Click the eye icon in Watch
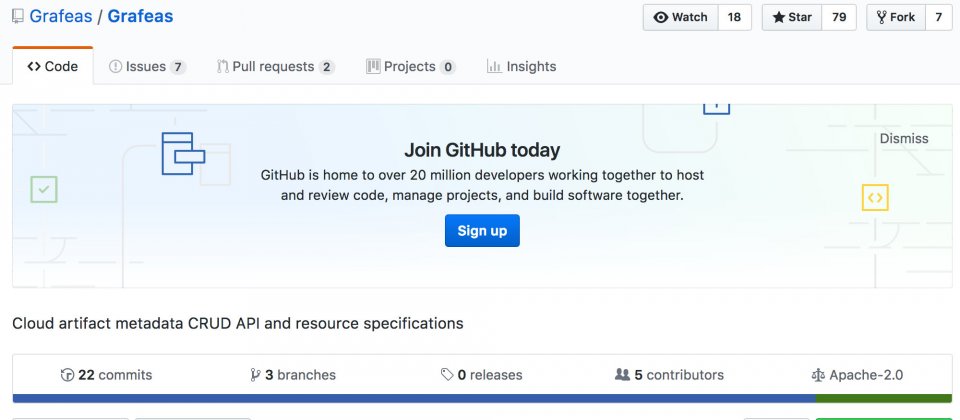 661,17
